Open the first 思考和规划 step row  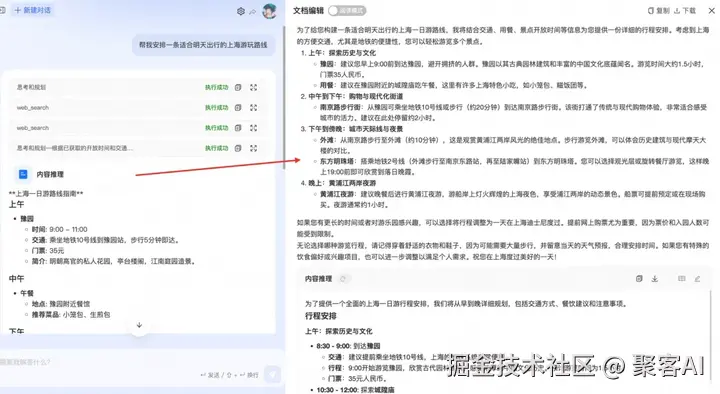click(138, 87)
